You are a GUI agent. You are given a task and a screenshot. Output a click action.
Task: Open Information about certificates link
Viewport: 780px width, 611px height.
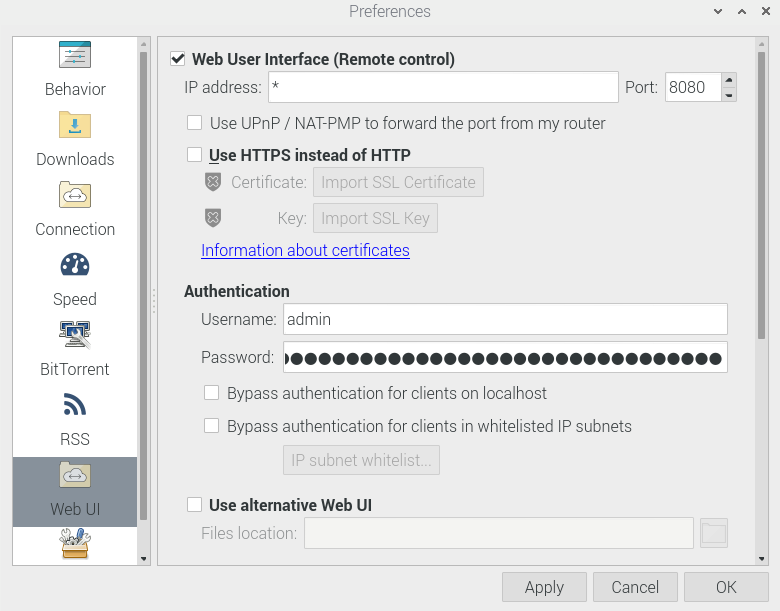305,250
